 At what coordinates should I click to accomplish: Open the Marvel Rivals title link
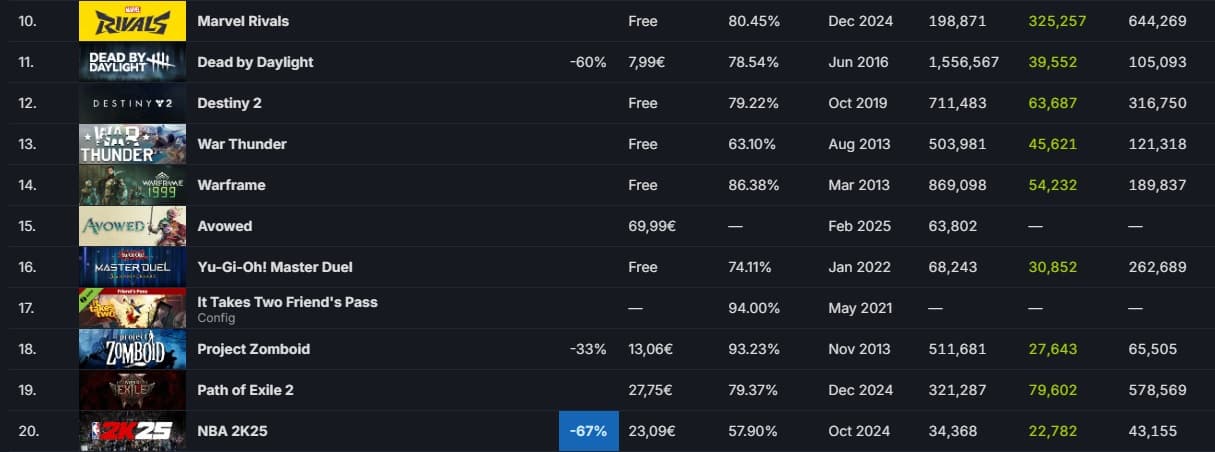tap(244, 21)
